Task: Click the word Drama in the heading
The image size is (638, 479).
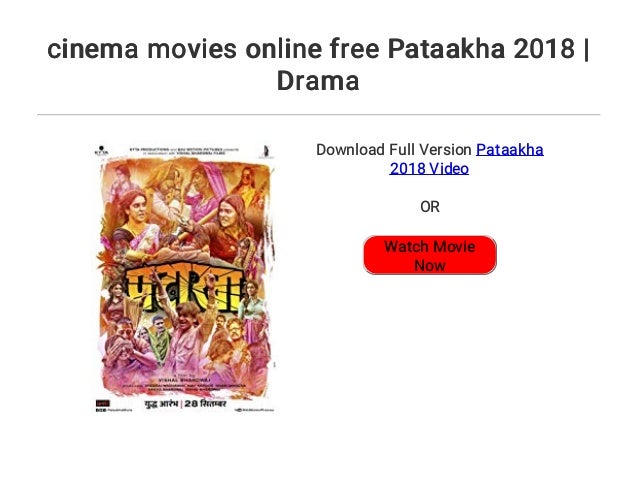Action: 318,81
